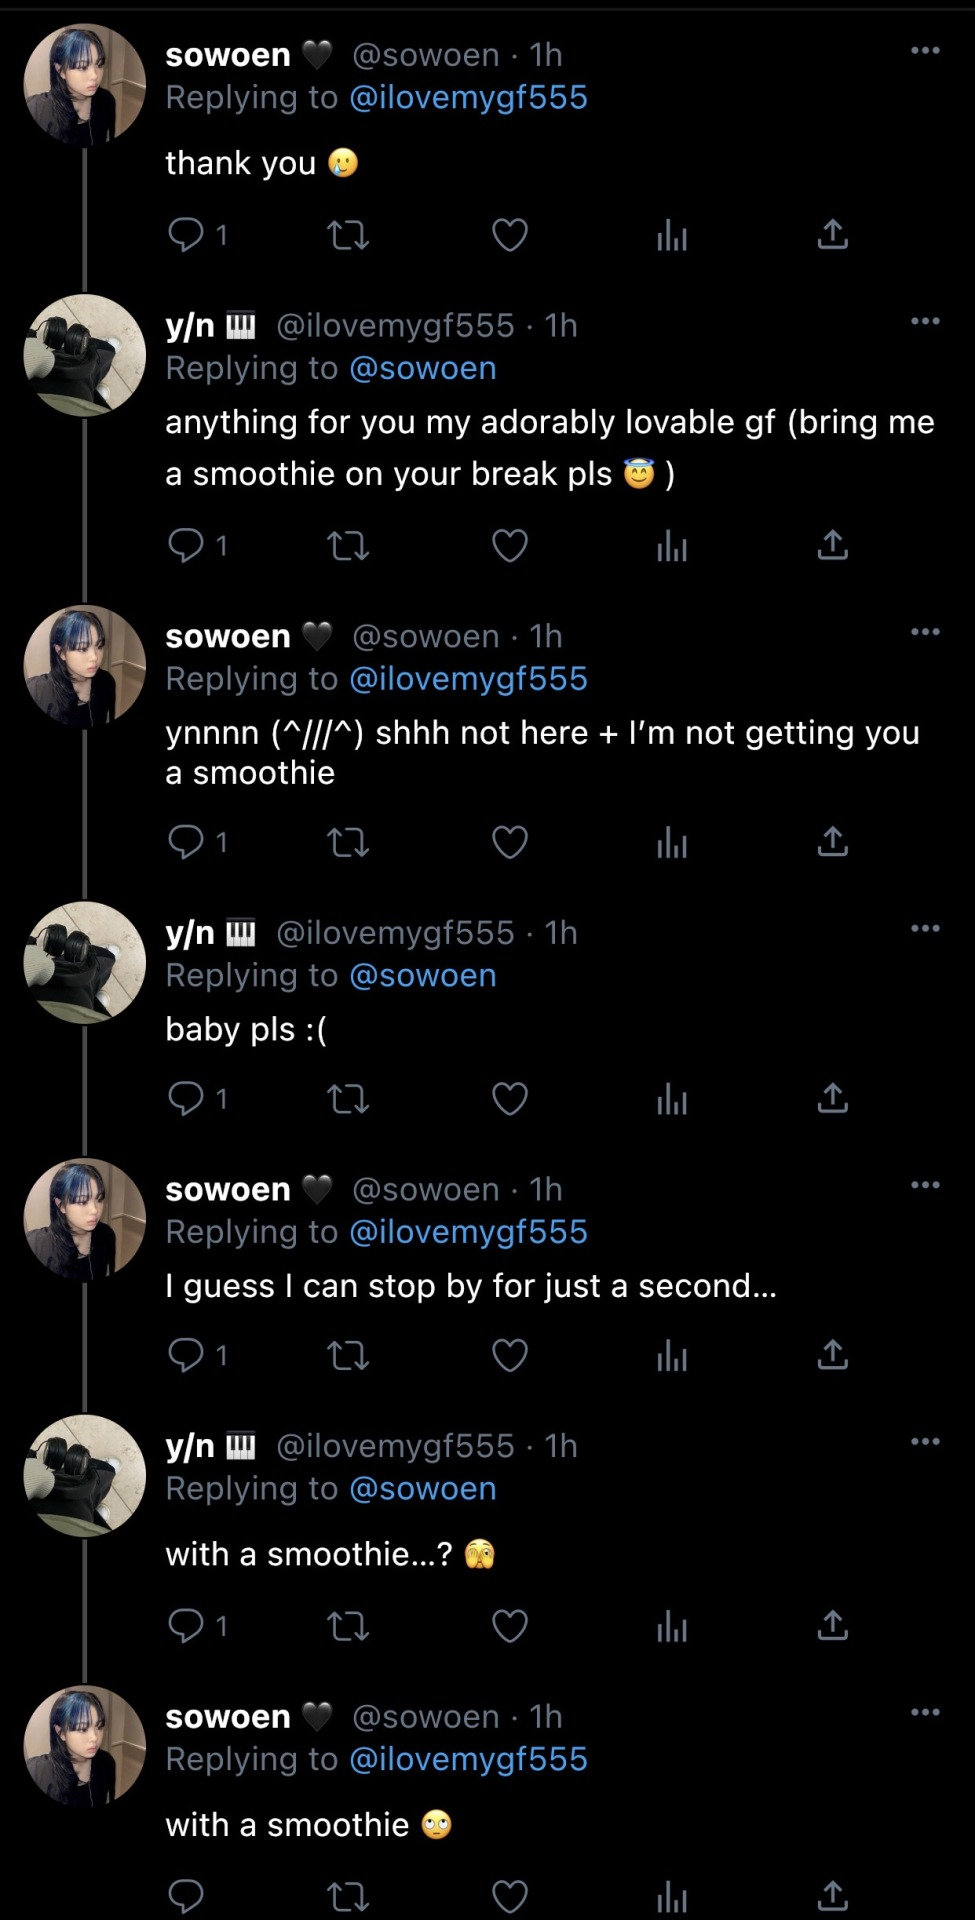Like the "anything for you" smoothie tweet
975x1920 pixels.
[509, 545]
